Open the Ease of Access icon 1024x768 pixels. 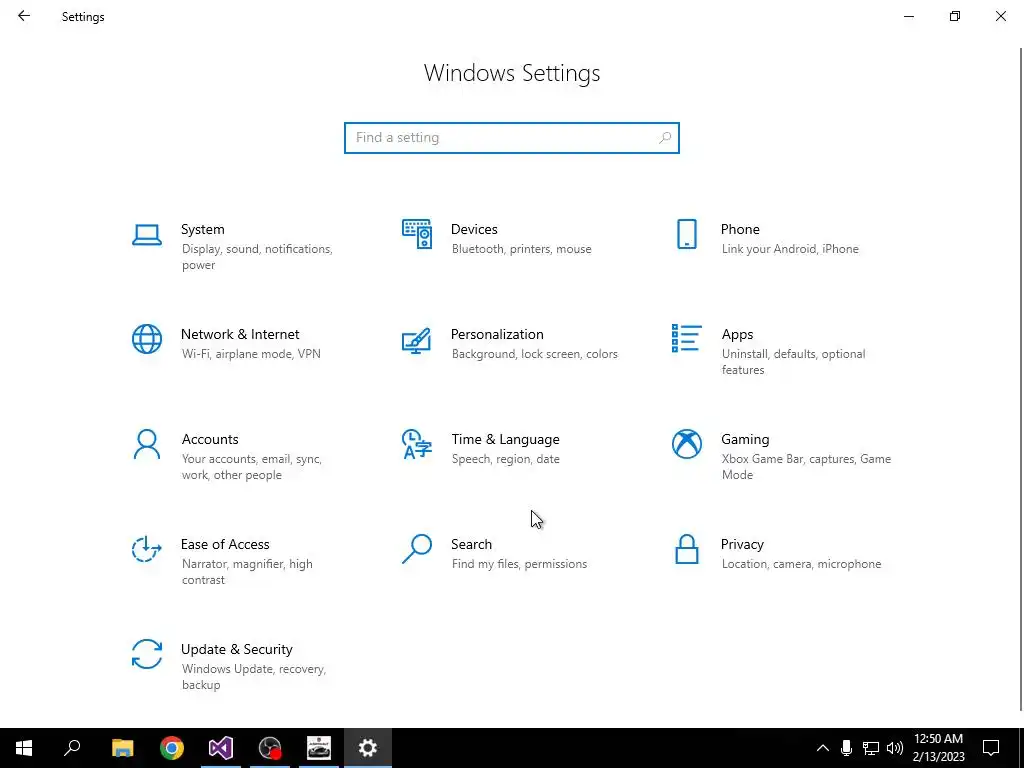146,549
